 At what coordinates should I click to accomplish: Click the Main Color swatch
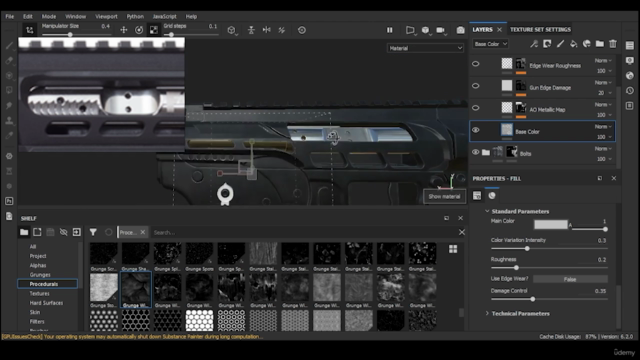551,224
